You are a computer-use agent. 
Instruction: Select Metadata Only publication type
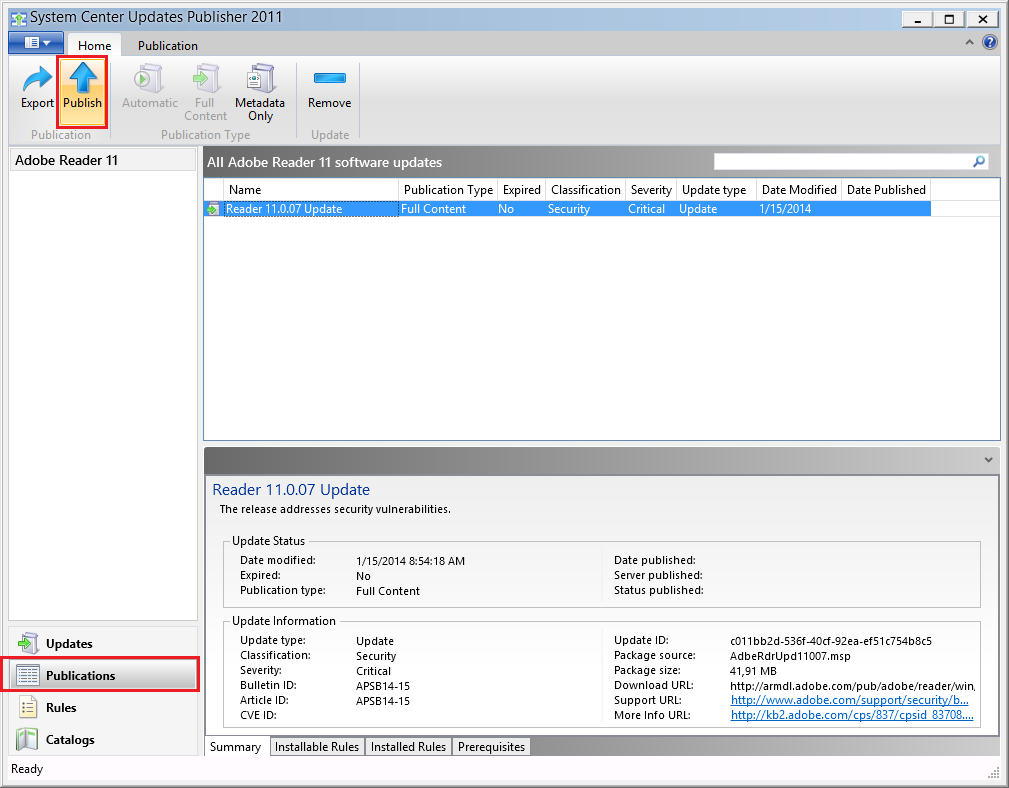(x=260, y=91)
